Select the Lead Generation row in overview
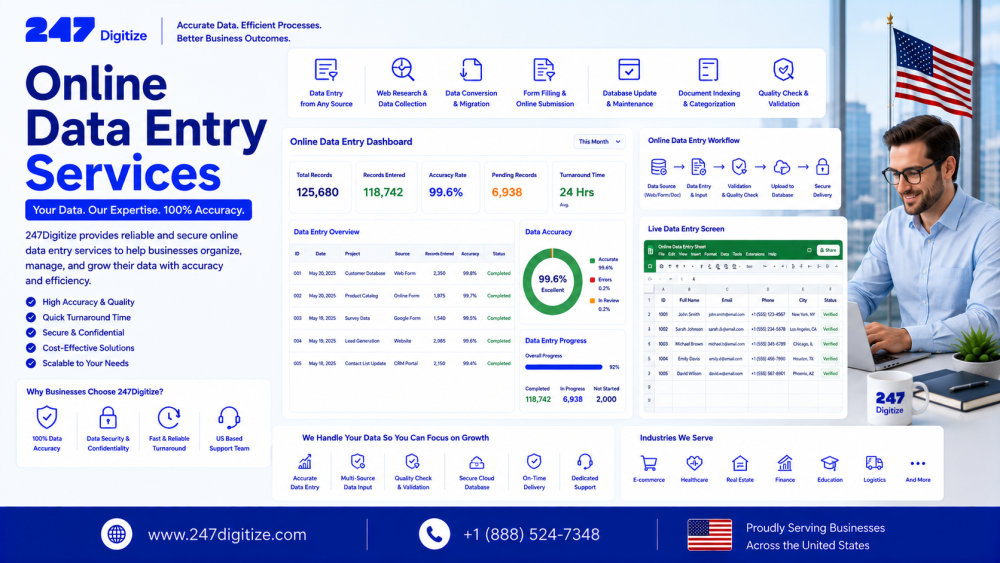This screenshot has height=563, width=1000. coord(402,341)
